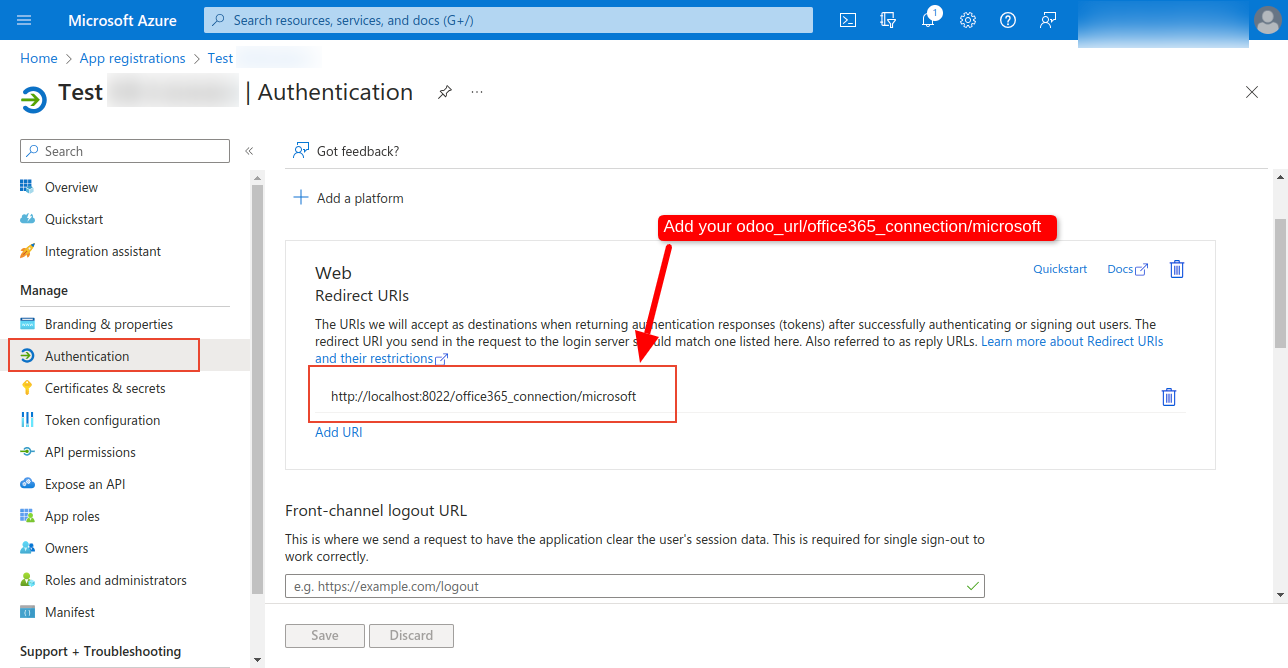Click the Integration assistant rocket icon

pyautogui.click(x=27, y=251)
